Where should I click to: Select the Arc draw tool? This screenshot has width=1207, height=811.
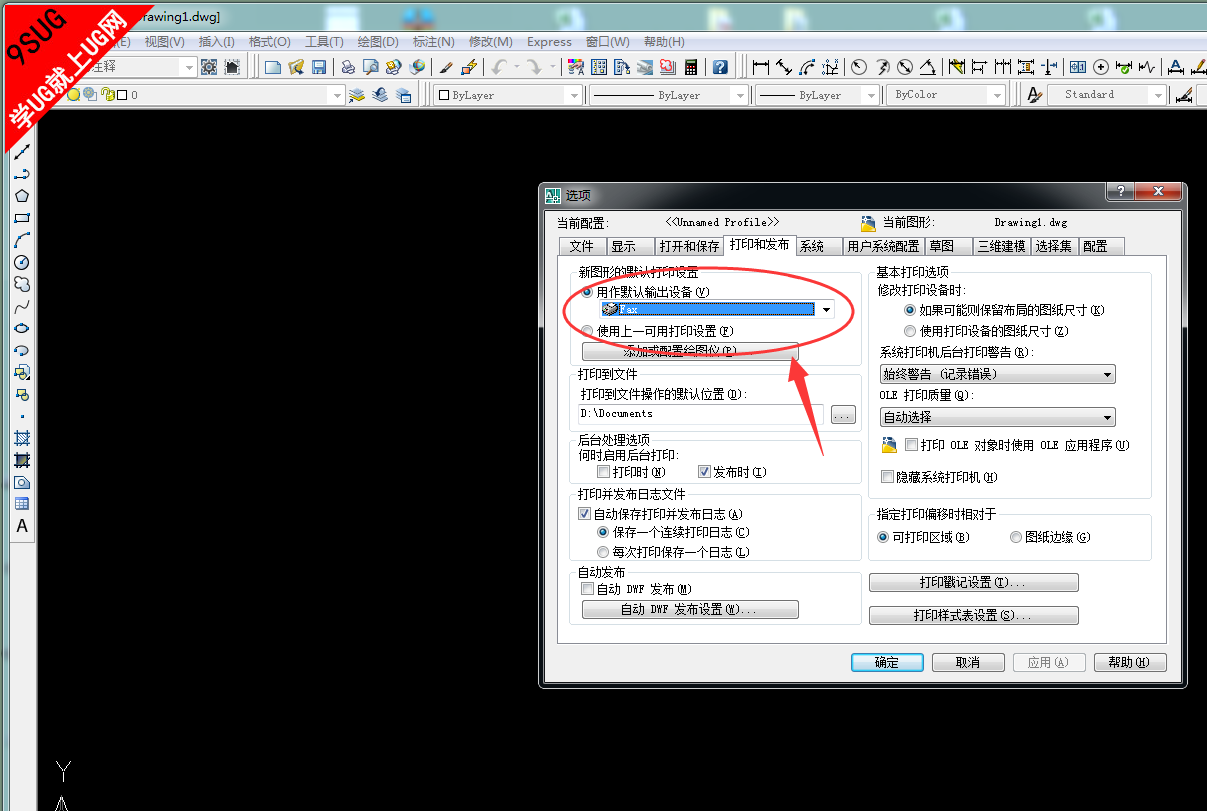22,240
